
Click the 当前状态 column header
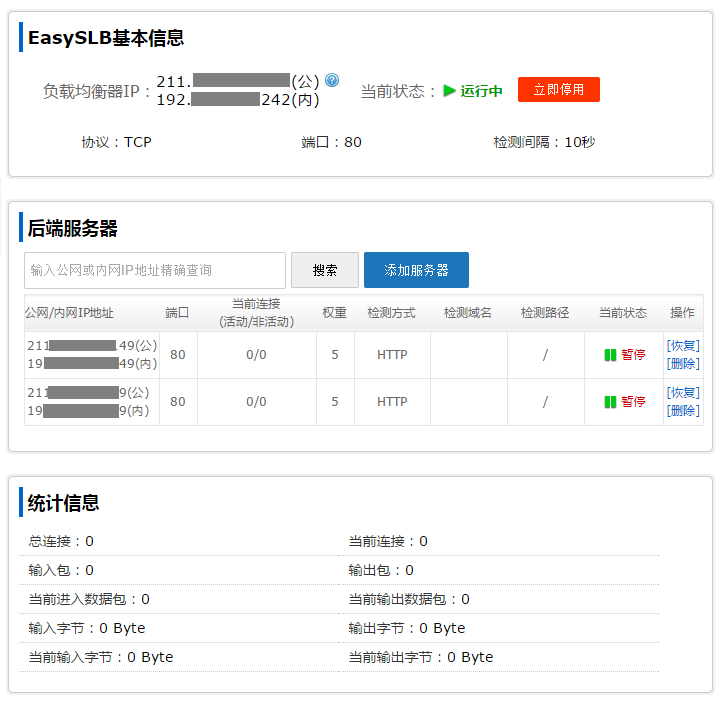(x=623, y=313)
